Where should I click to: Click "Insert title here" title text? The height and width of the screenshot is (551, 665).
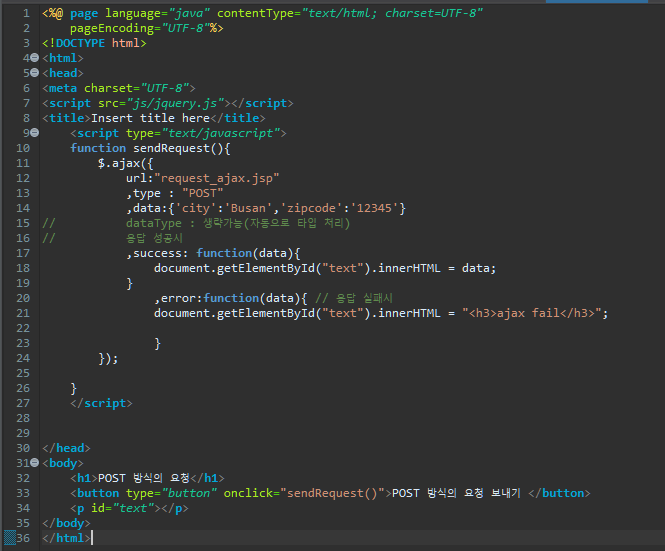pos(150,118)
